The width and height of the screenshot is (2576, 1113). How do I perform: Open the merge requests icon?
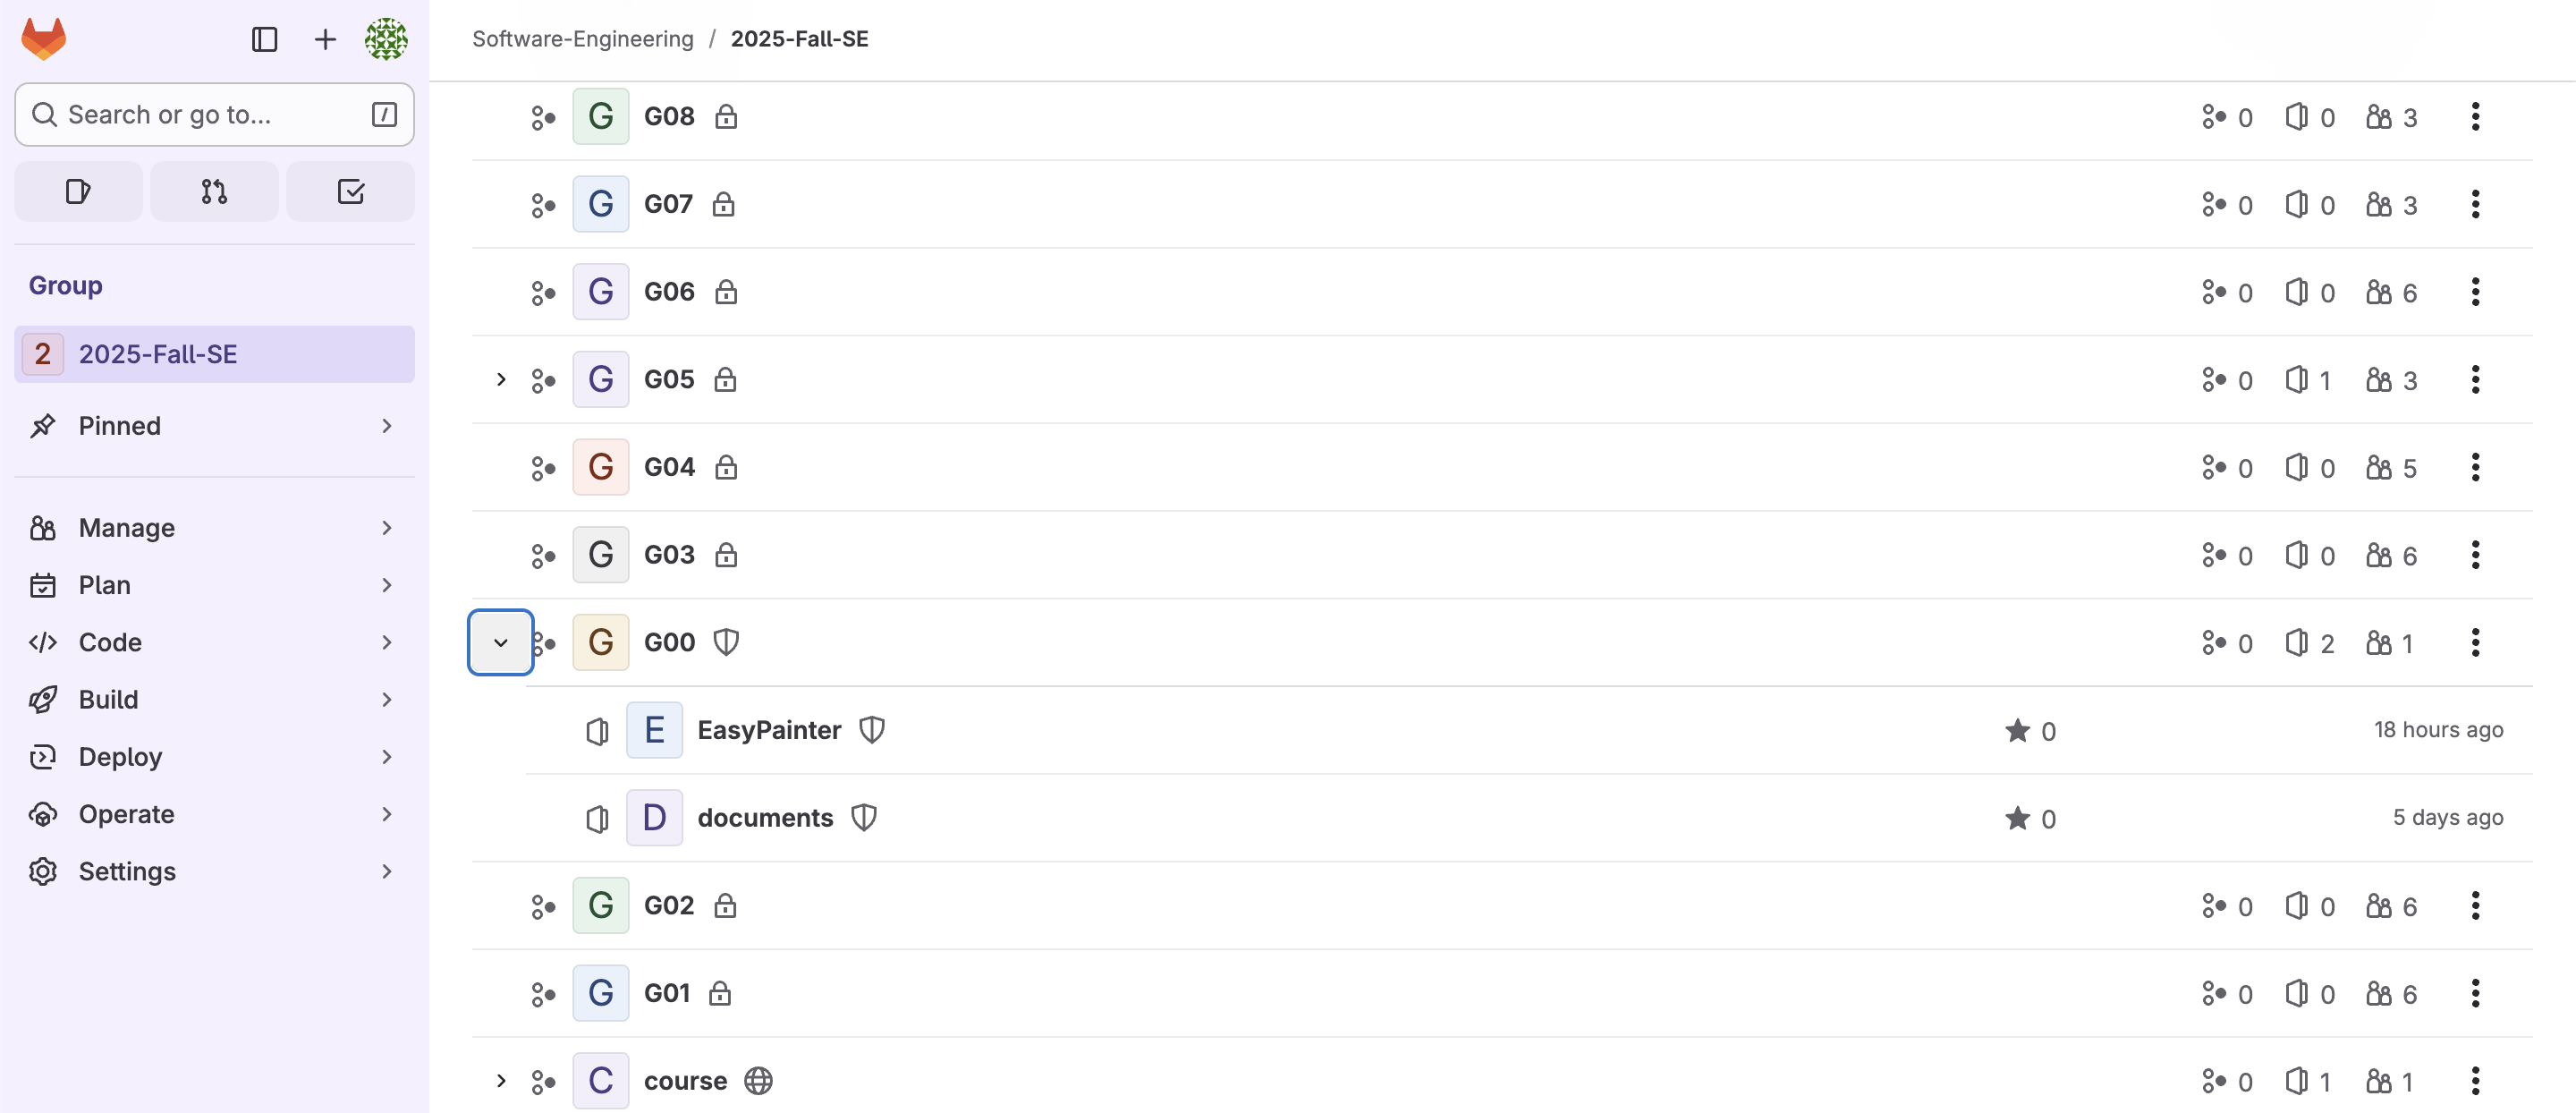pos(214,191)
